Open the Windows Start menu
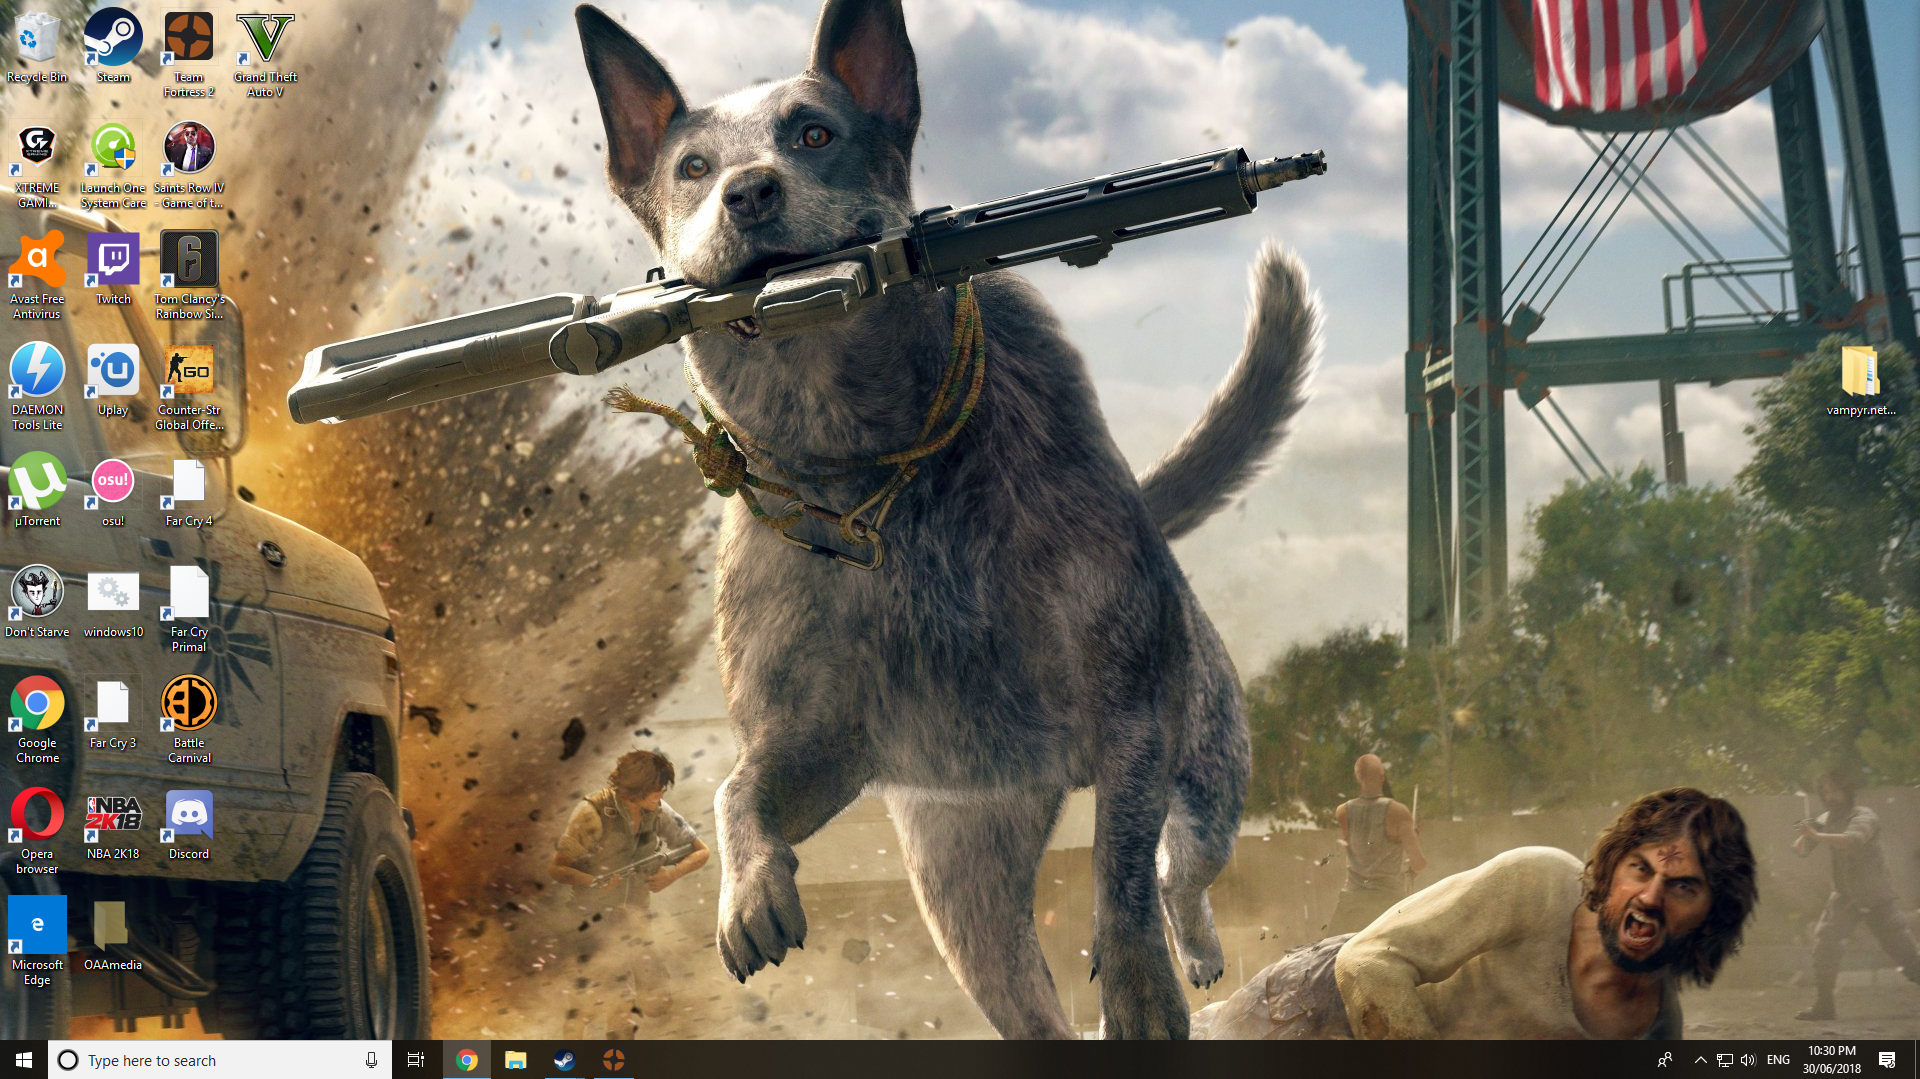Screen dimensions: 1920x1079 point(24,1060)
